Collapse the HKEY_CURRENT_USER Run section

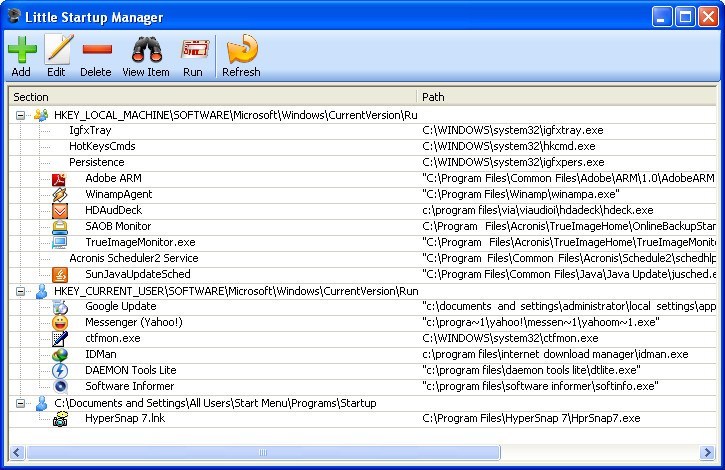tap(20, 291)
